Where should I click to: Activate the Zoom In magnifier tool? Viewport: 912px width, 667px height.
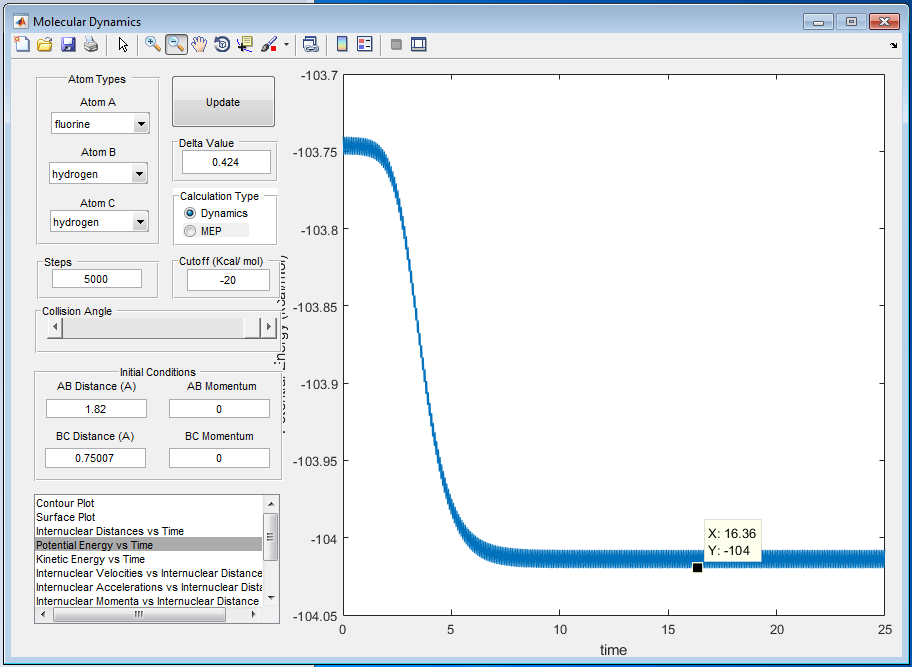tap(153, 44)
